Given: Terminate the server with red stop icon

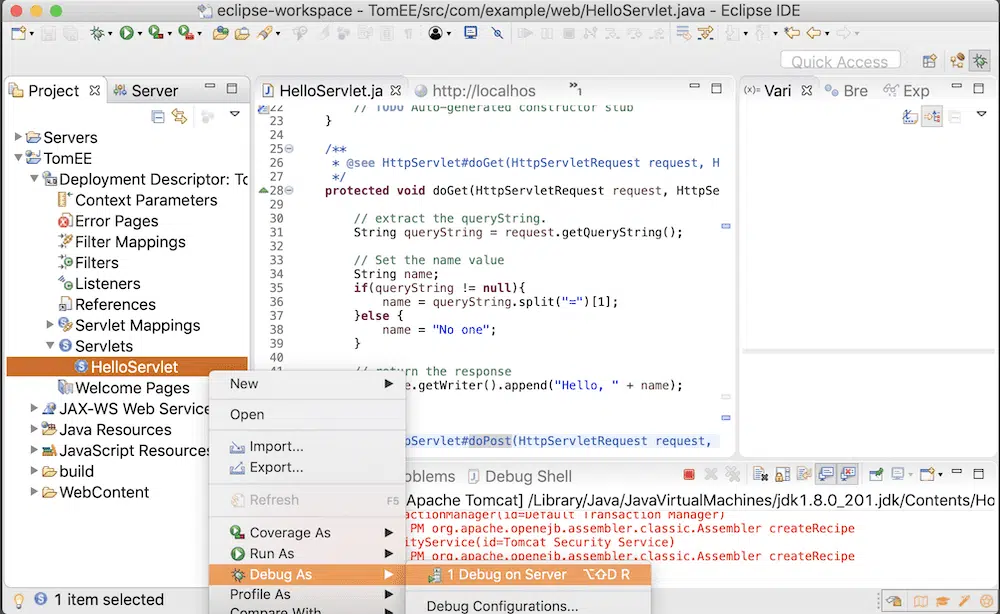Looking at the screenshot, I should tap(689, 475).
